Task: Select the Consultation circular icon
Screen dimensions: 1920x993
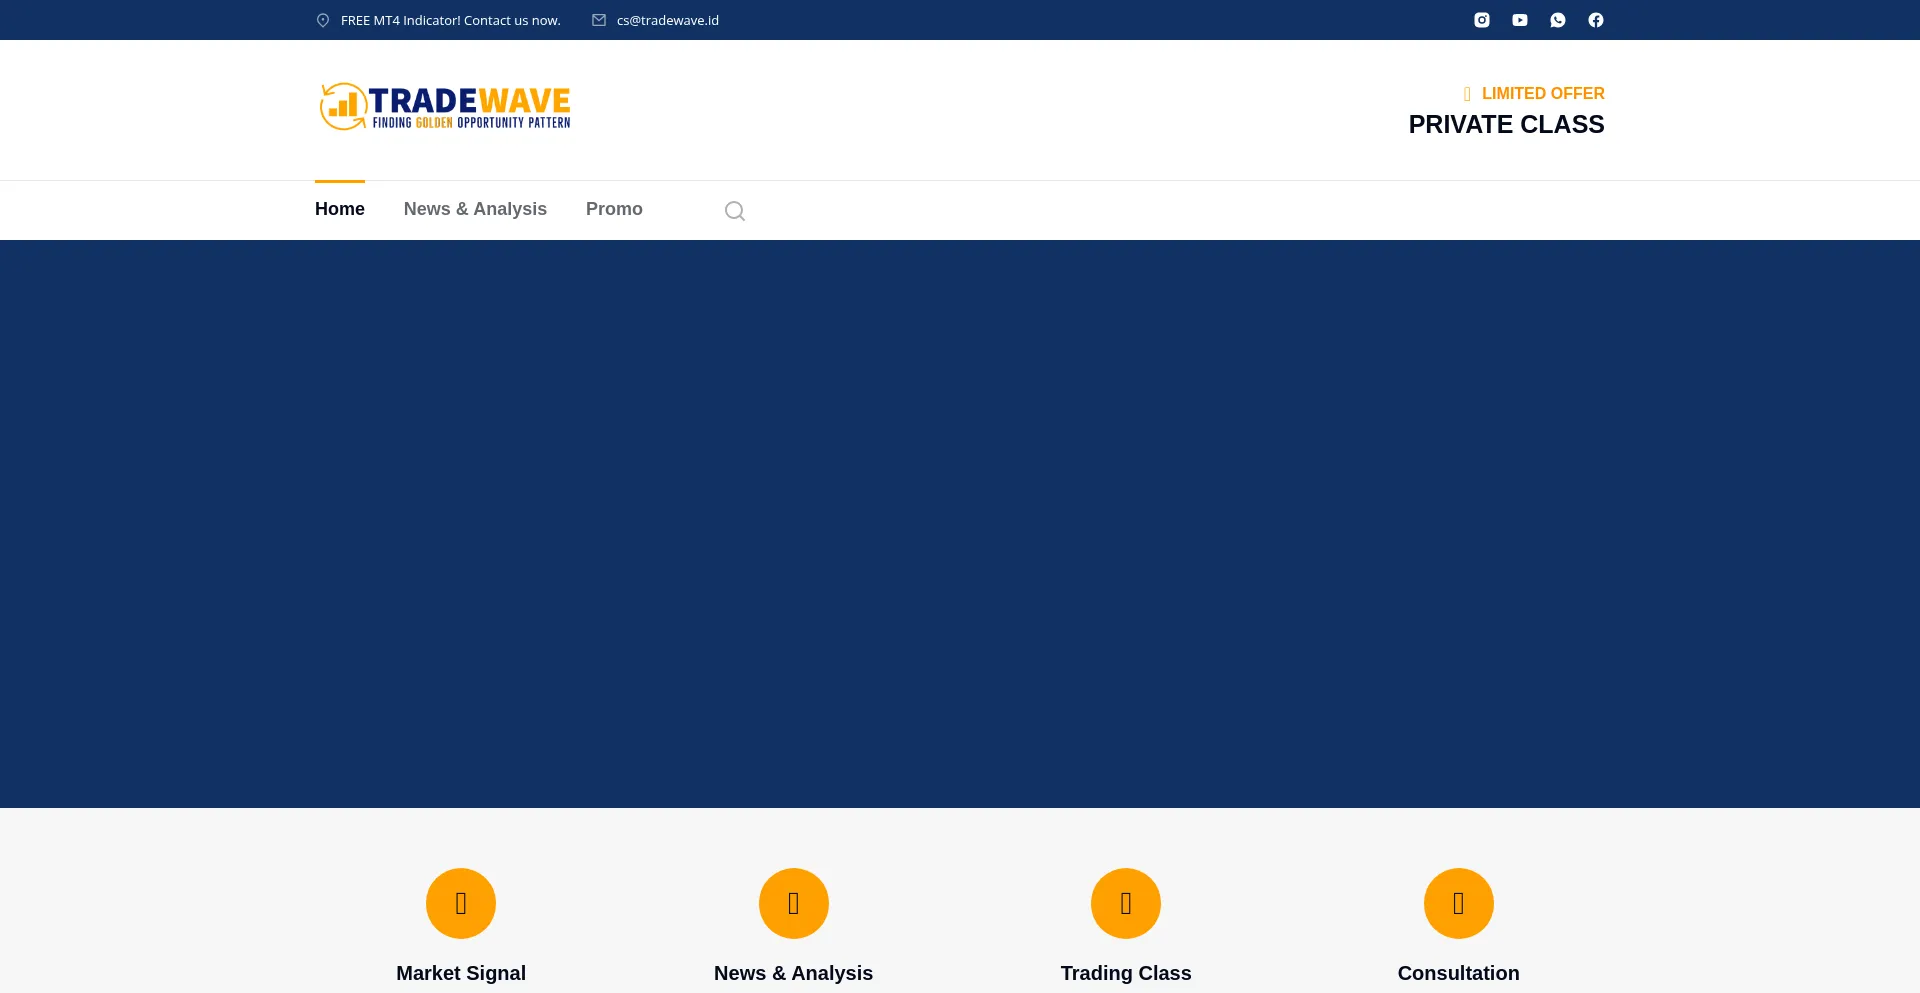Action: click(x=1458, y=903)
